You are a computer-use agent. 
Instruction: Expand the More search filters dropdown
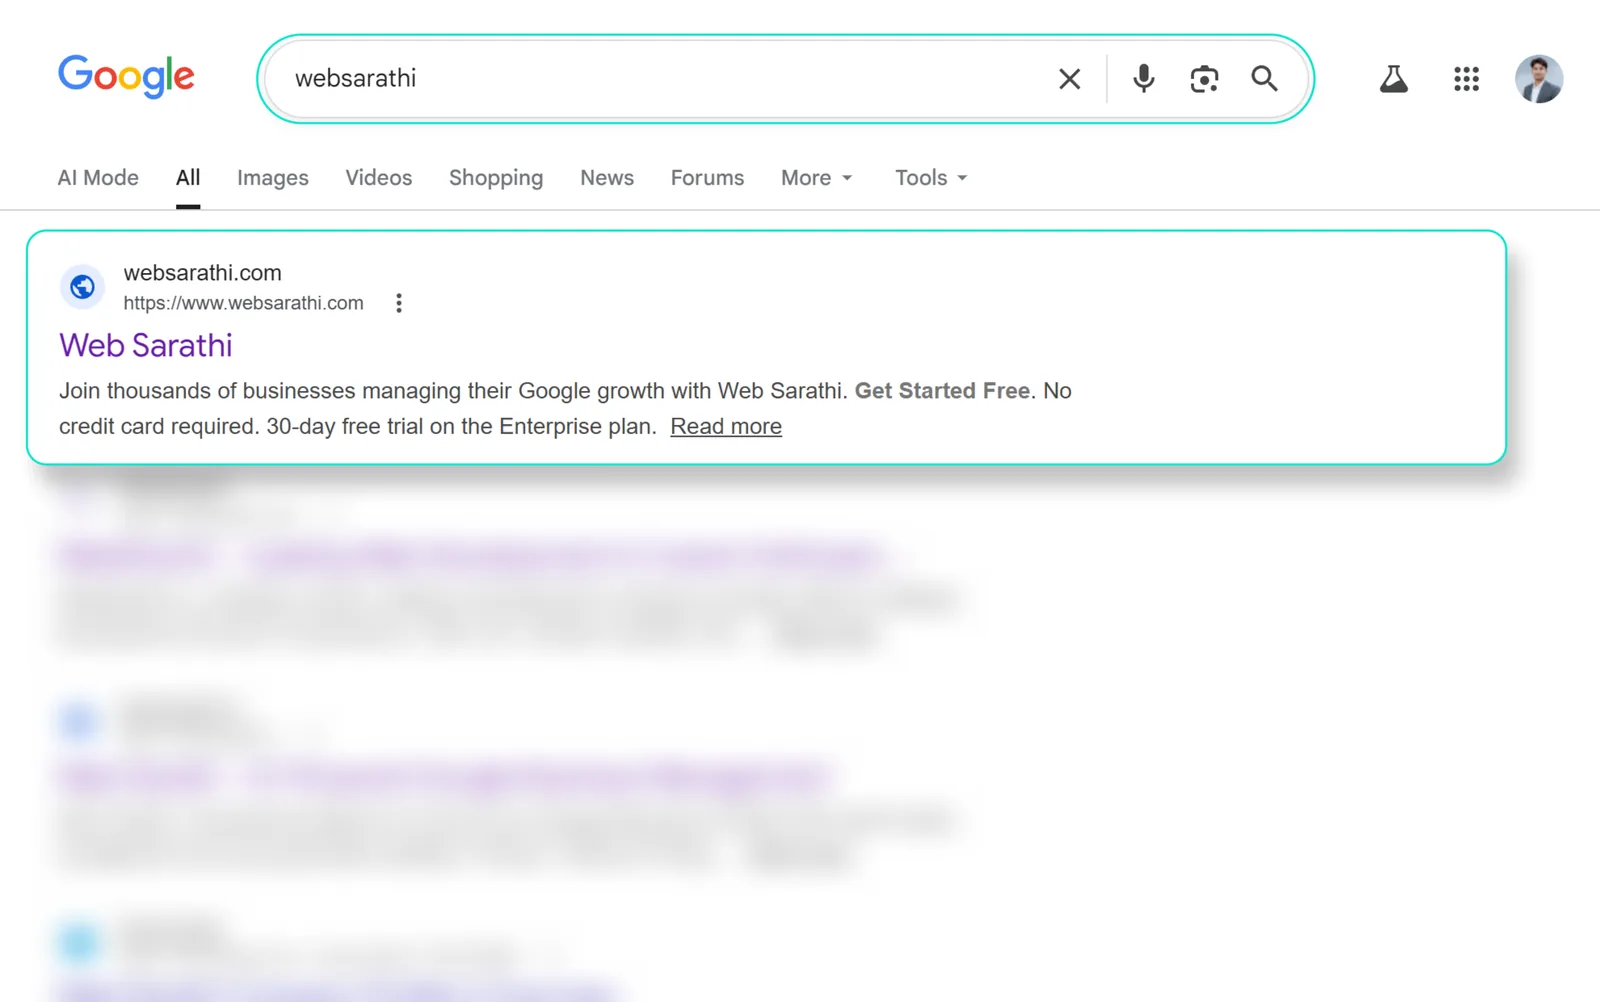coord(816,178)
